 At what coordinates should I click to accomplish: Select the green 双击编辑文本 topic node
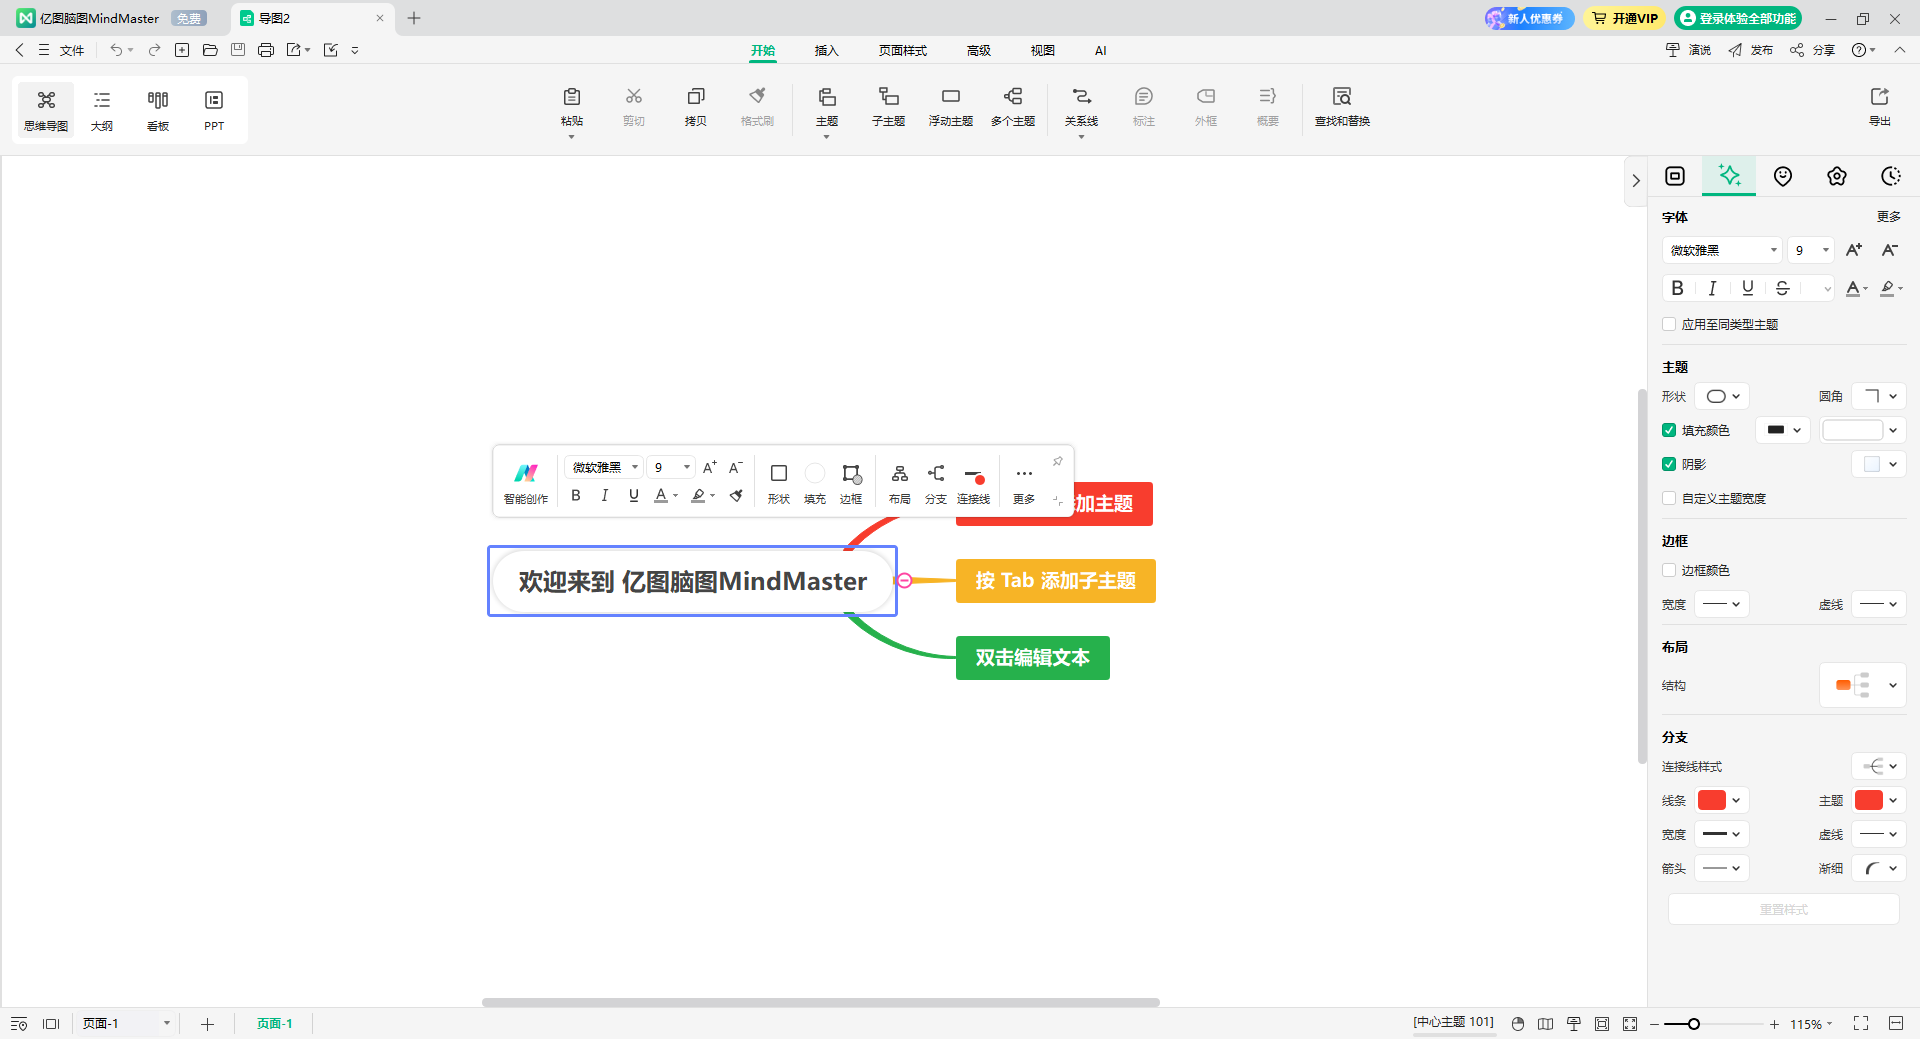point(1033,658)
